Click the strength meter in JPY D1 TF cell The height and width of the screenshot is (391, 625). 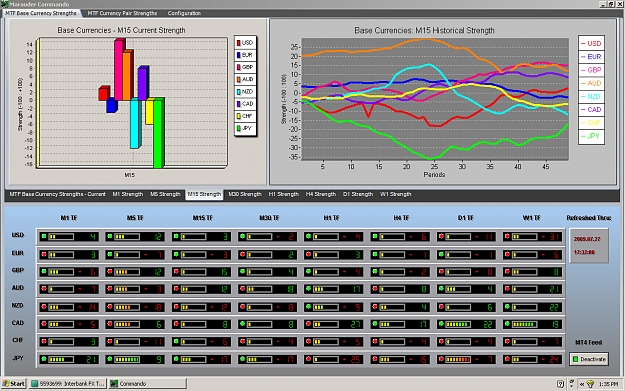(458, 359)
